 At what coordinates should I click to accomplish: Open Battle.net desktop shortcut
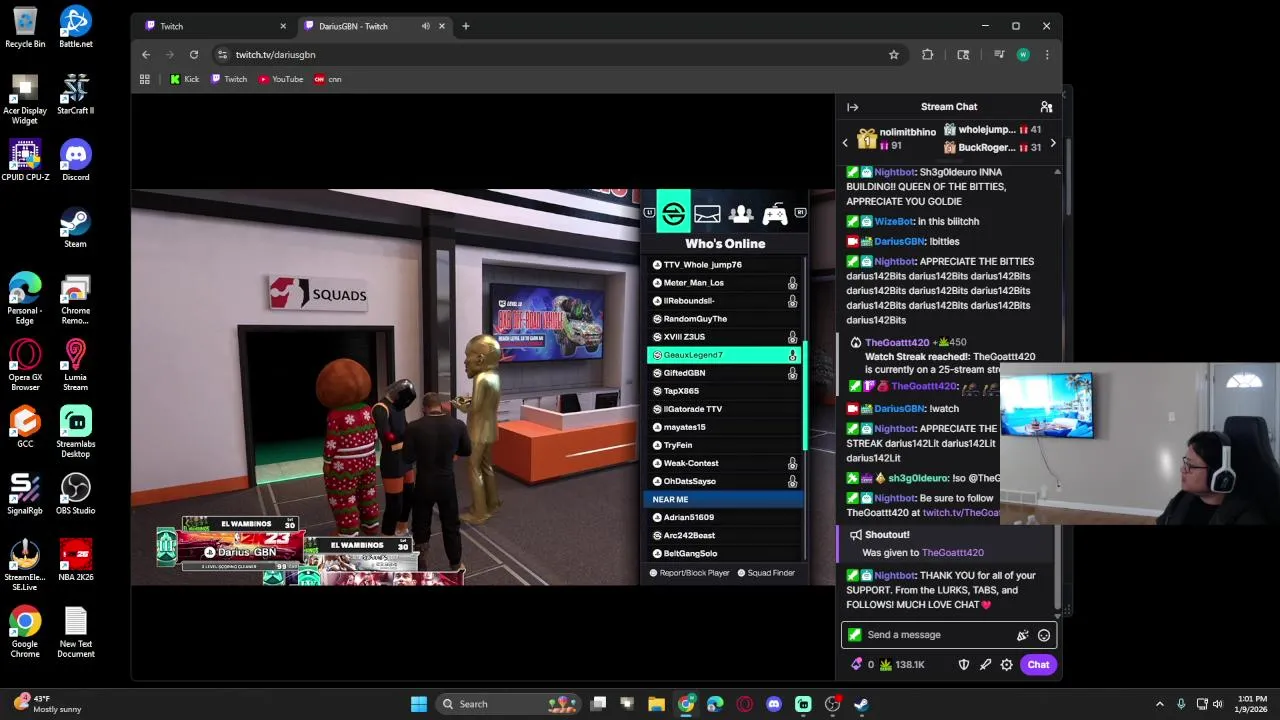pyautogui.click(x=76, y=27)
